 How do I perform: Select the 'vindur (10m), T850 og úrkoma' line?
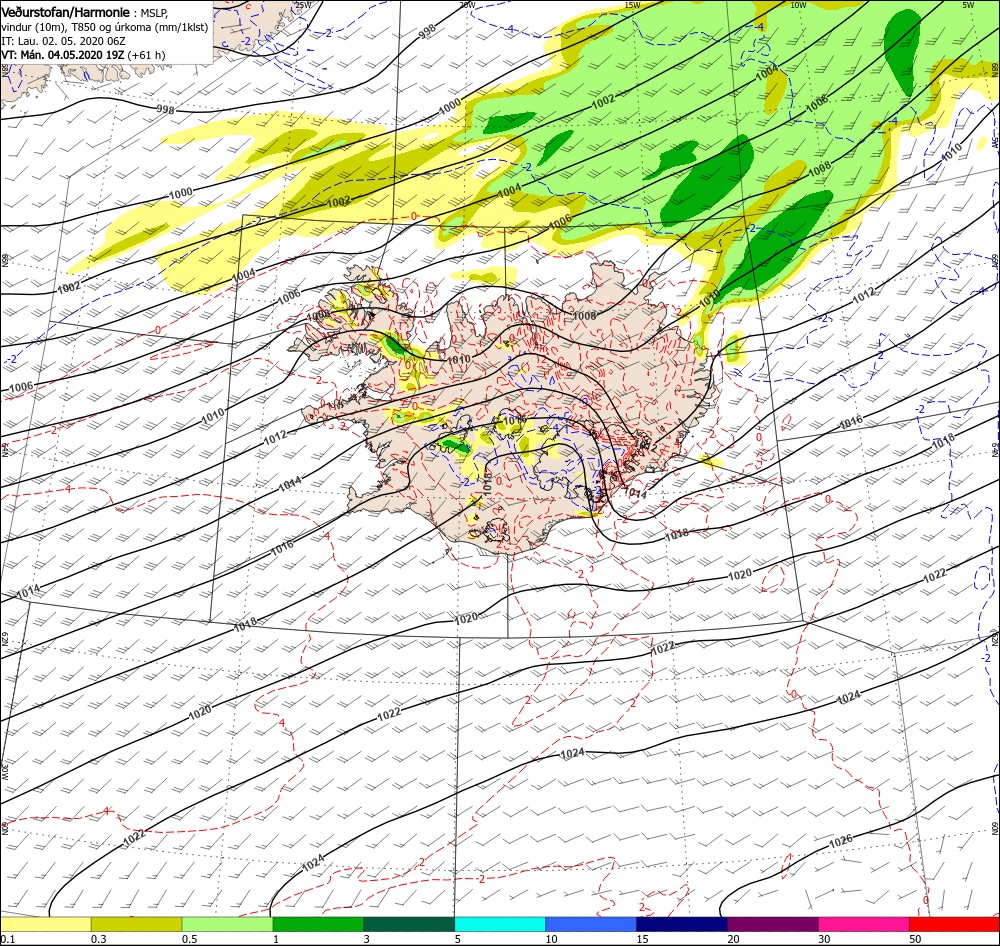(x=105, y=27)
